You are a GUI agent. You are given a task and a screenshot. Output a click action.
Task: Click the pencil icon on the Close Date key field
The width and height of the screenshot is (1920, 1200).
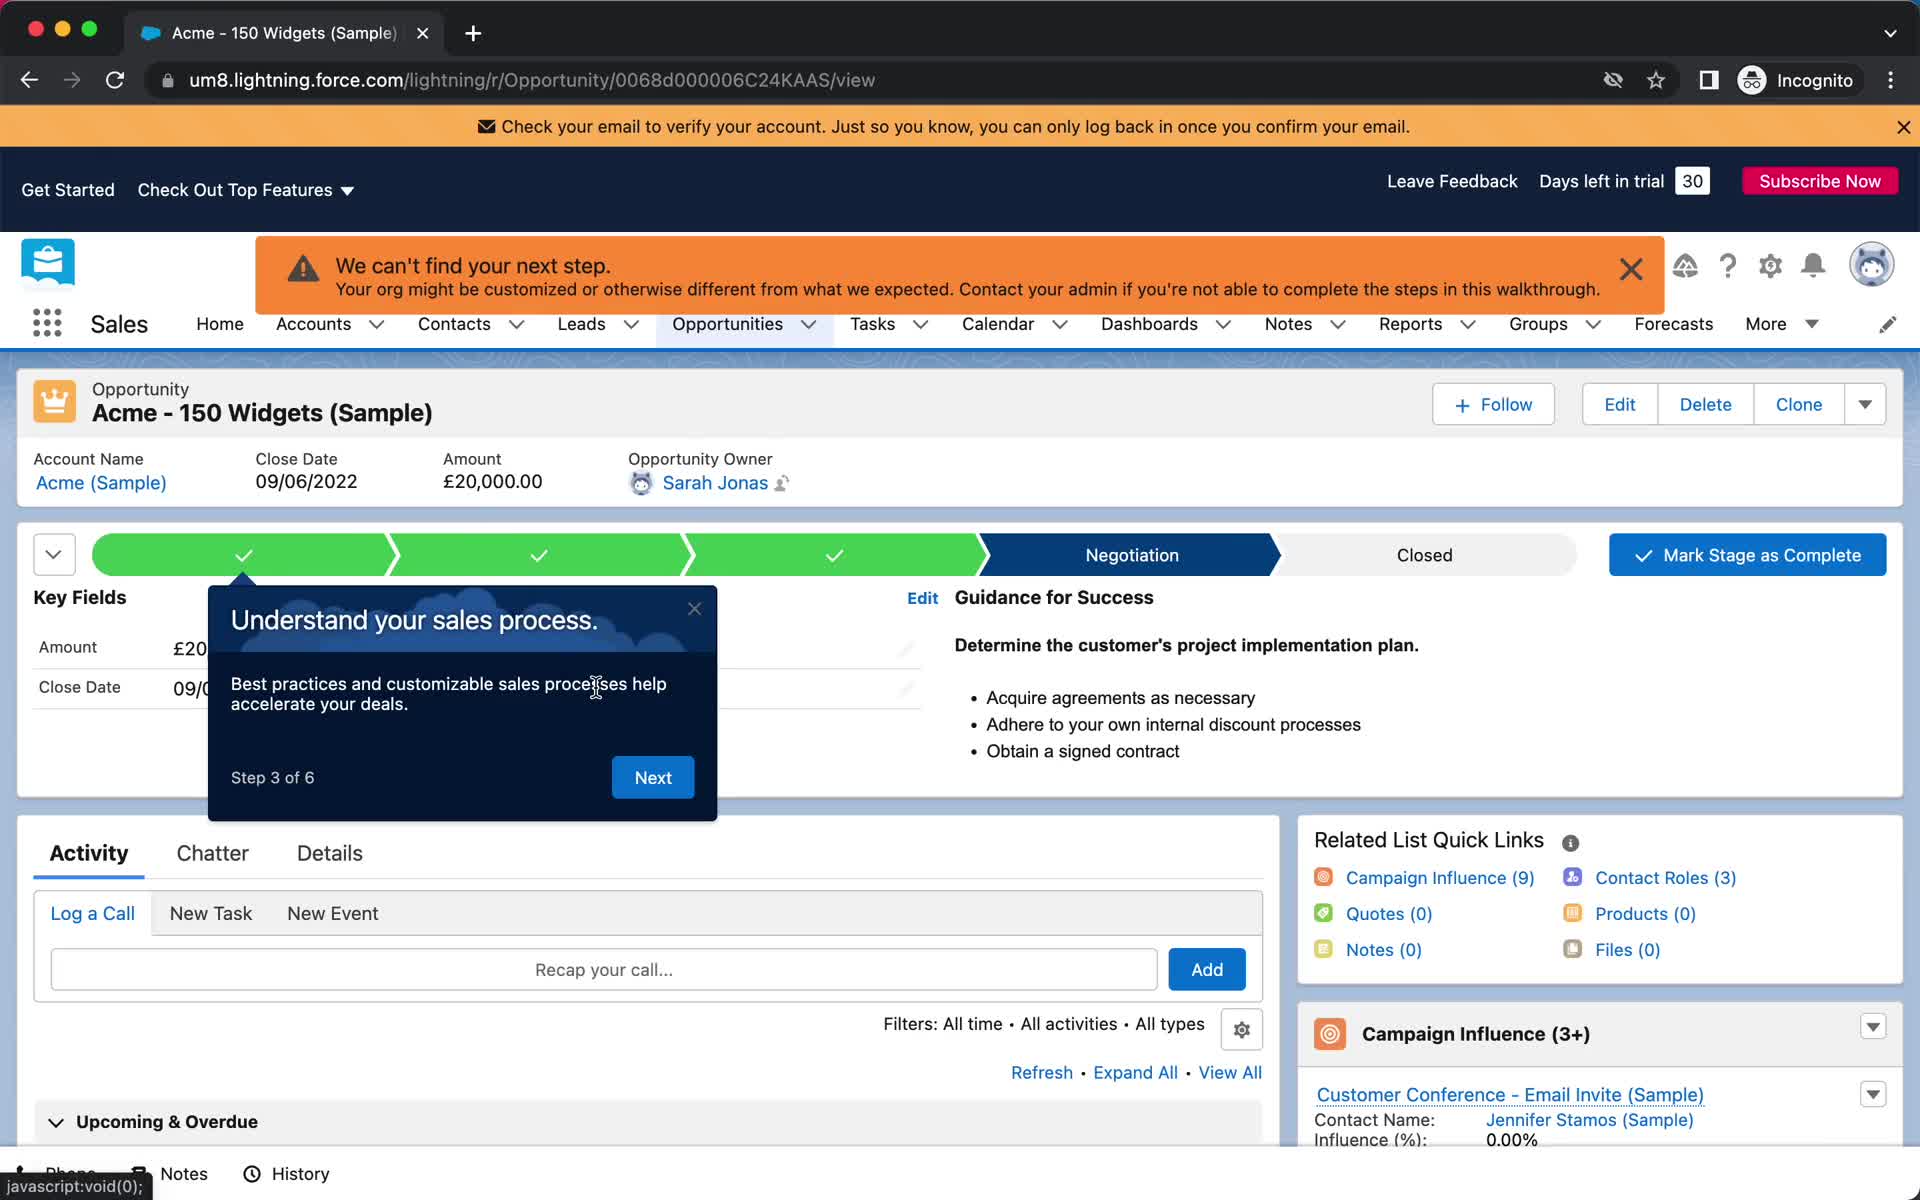pyautogui.click(x=906, y=688)
